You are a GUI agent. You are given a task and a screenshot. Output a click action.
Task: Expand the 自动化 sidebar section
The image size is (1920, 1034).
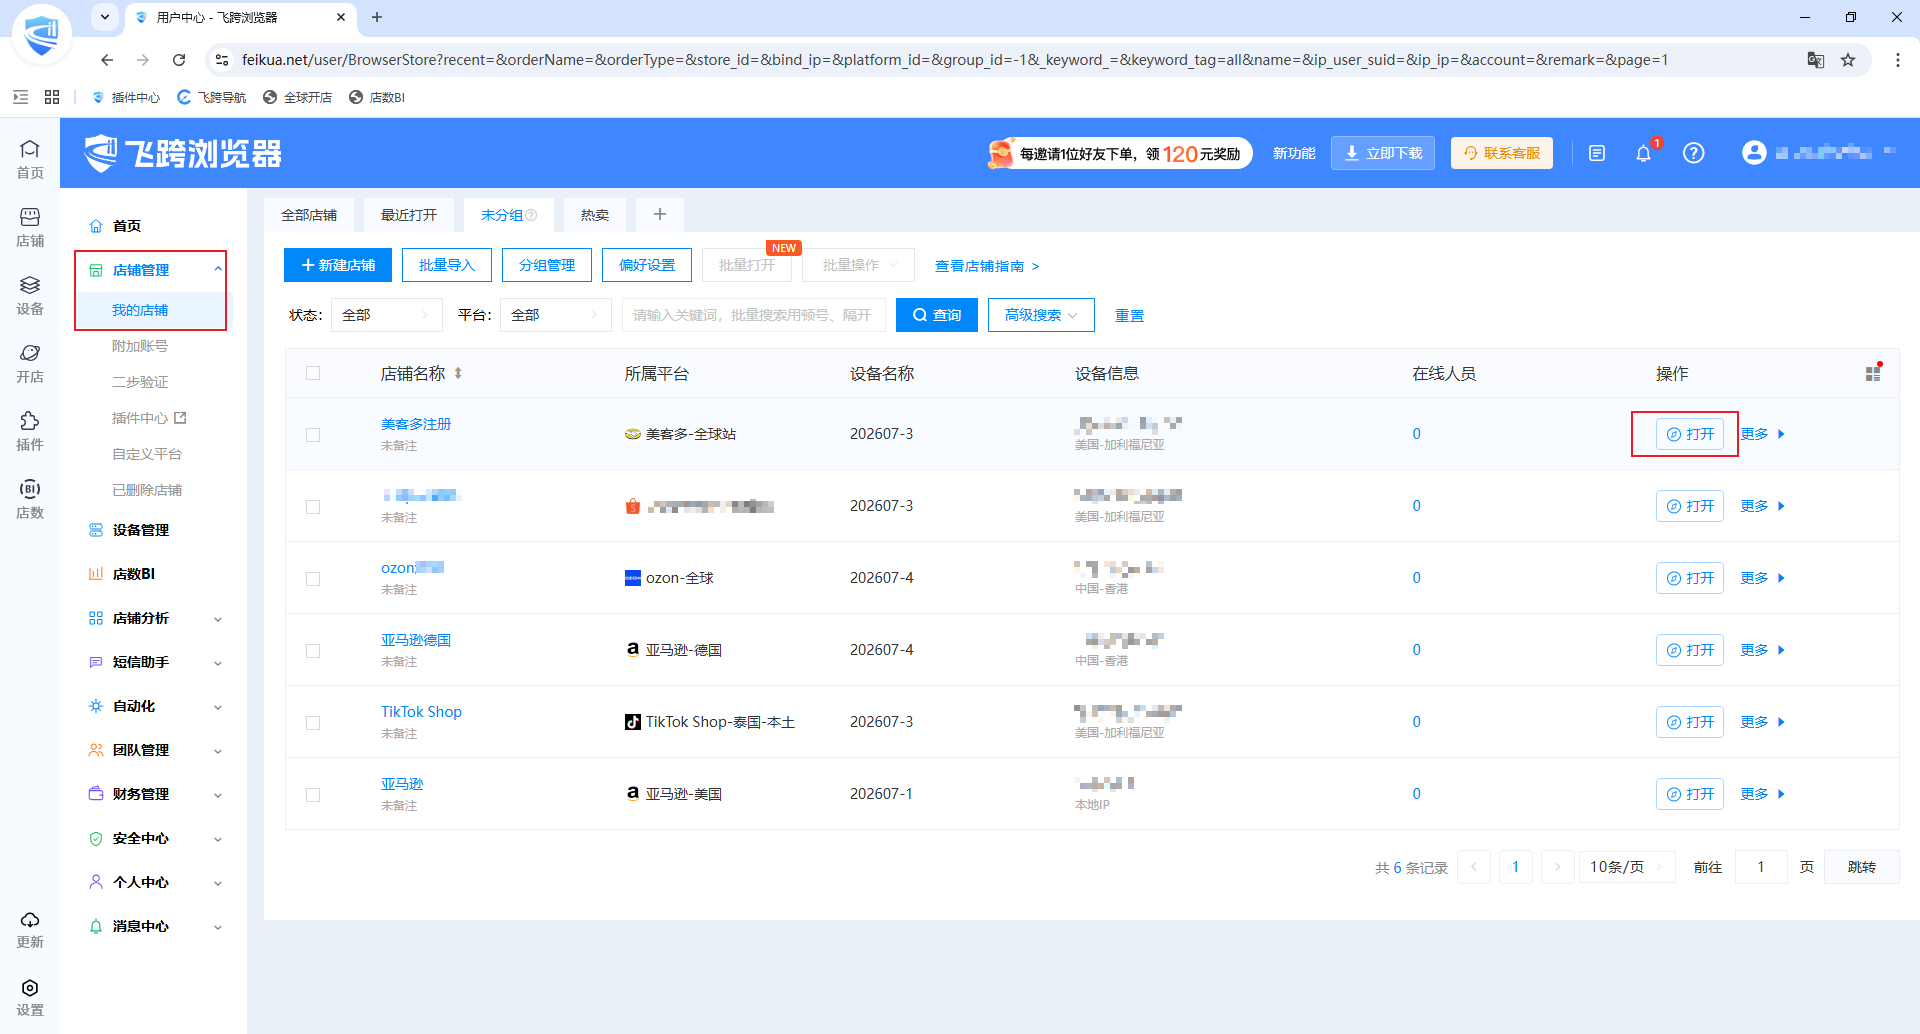(x=218, y=707)
